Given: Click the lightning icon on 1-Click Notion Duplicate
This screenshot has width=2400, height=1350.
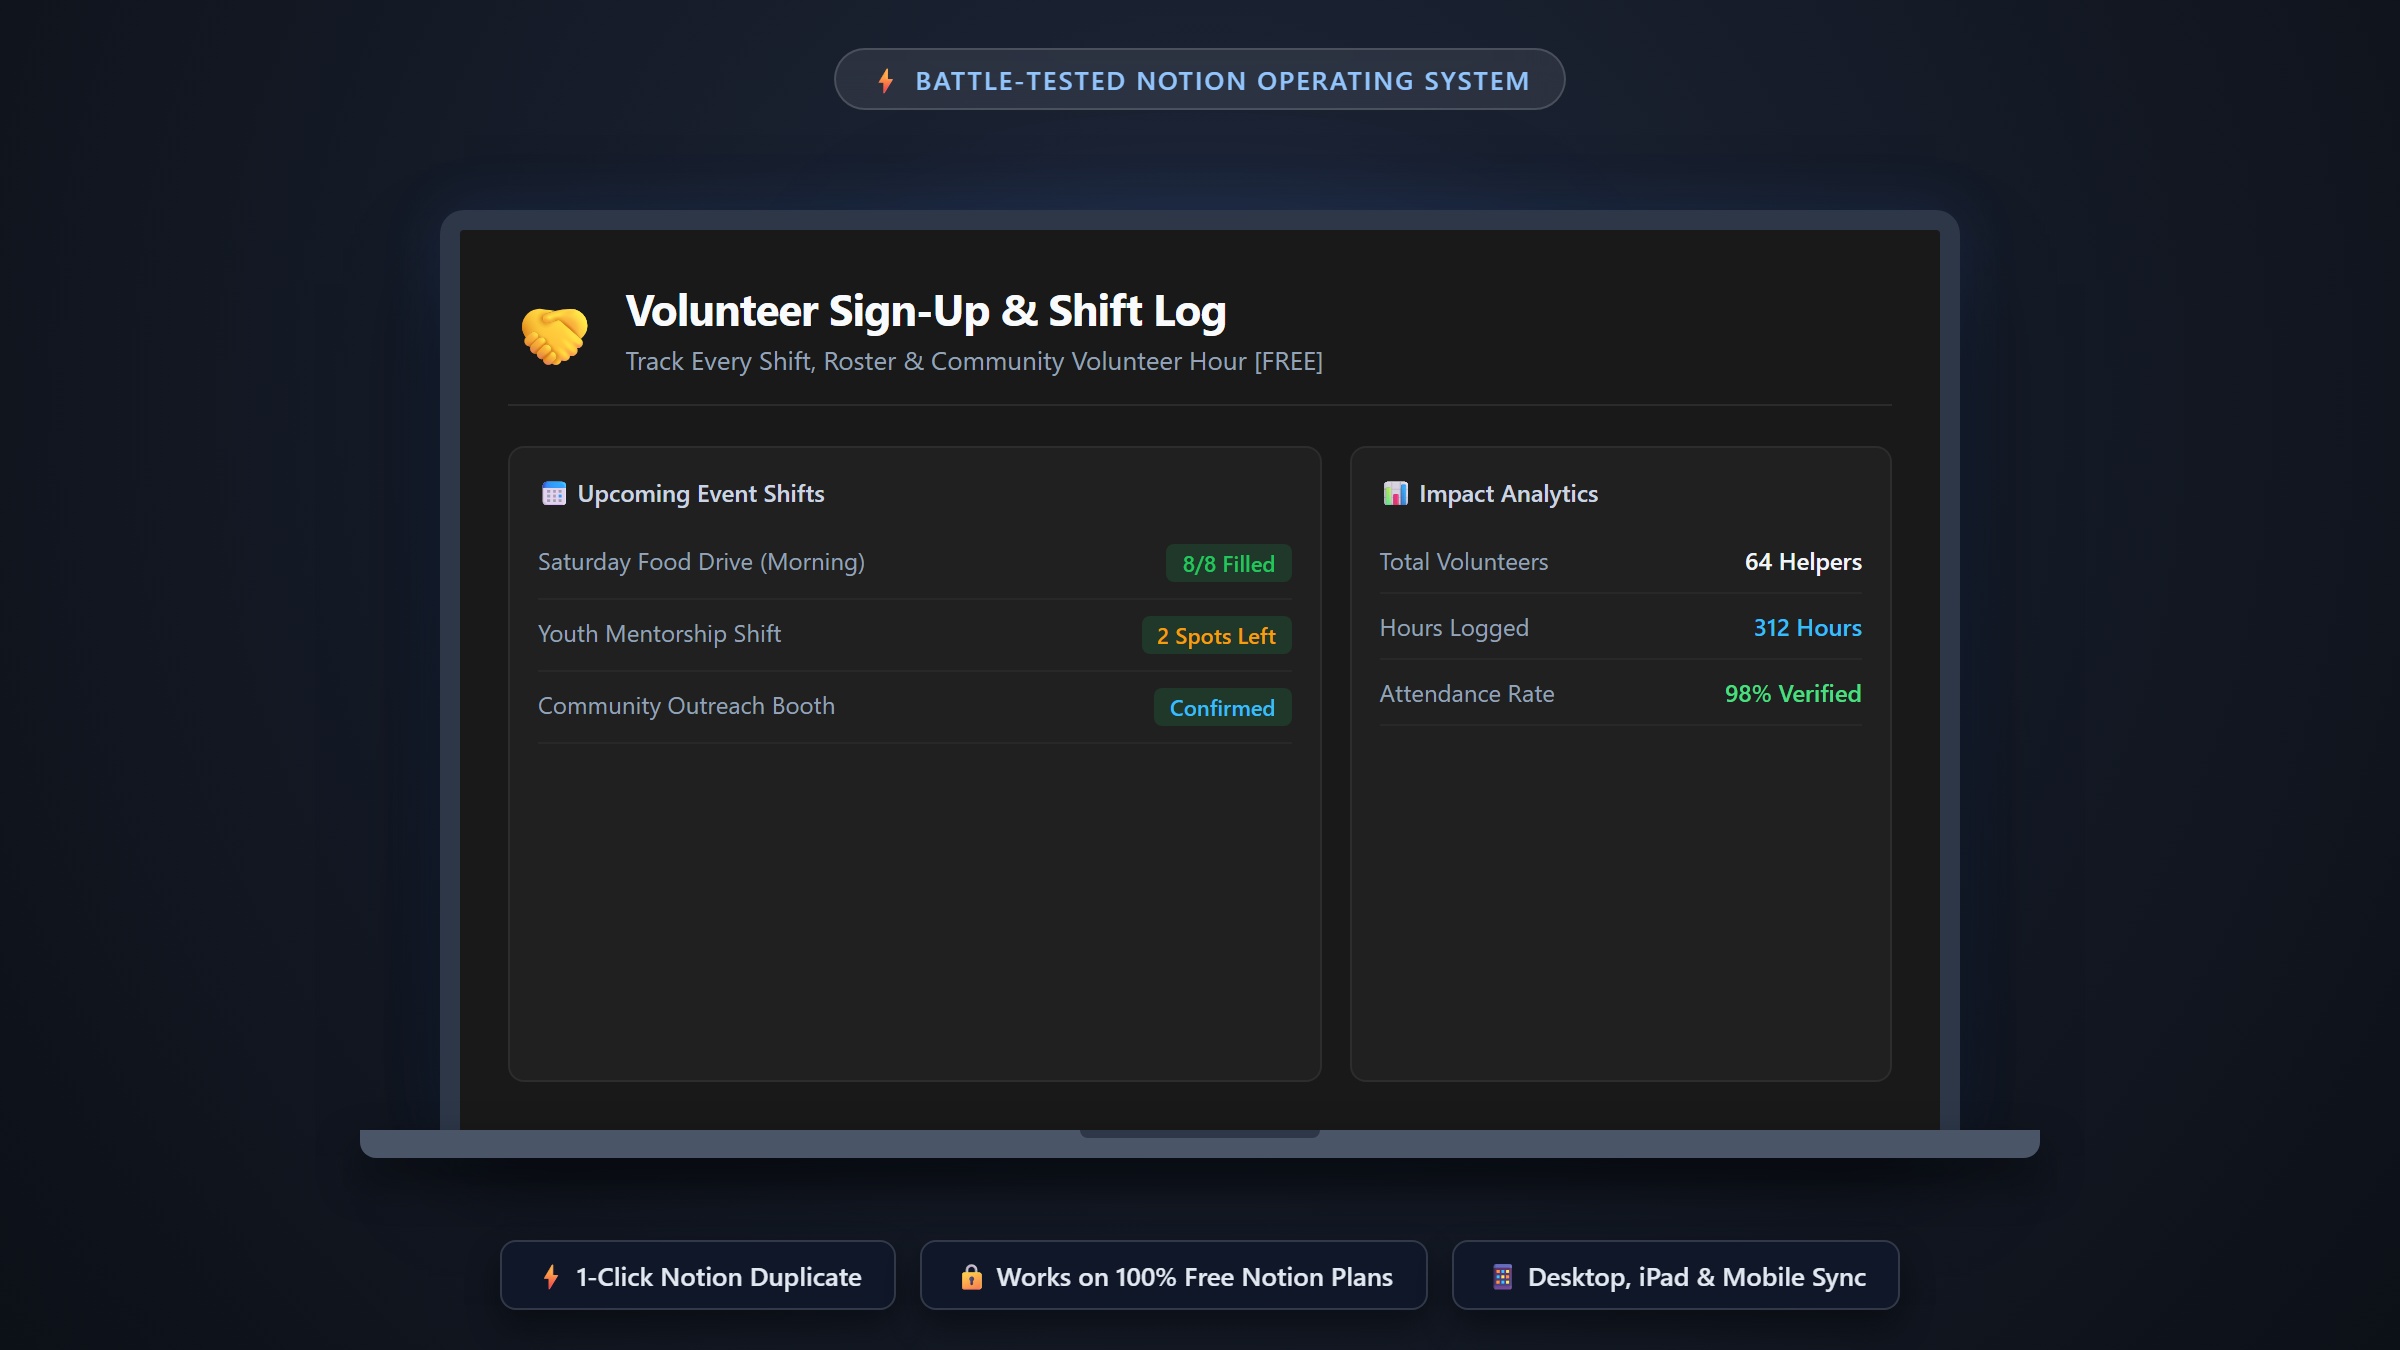Looking at the screenshot, I should [550, 1276].
